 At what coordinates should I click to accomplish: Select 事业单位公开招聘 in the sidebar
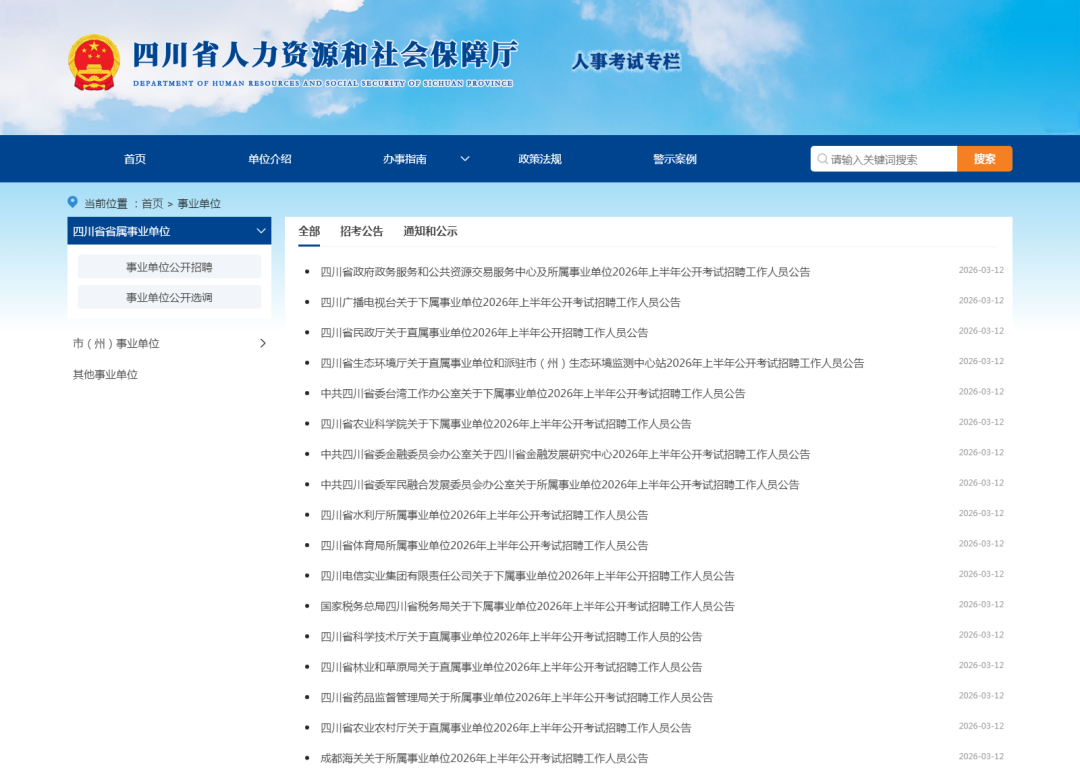pyautogui.click(x=170, y=266)
